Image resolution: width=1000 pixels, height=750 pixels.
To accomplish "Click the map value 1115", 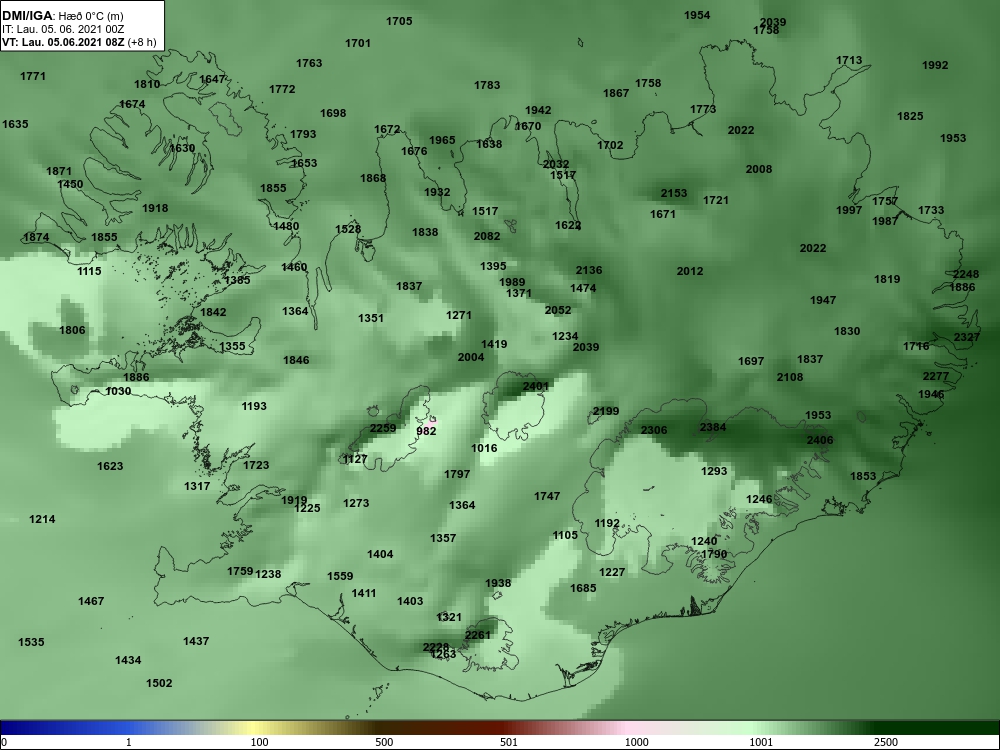I will pos(89,272).
